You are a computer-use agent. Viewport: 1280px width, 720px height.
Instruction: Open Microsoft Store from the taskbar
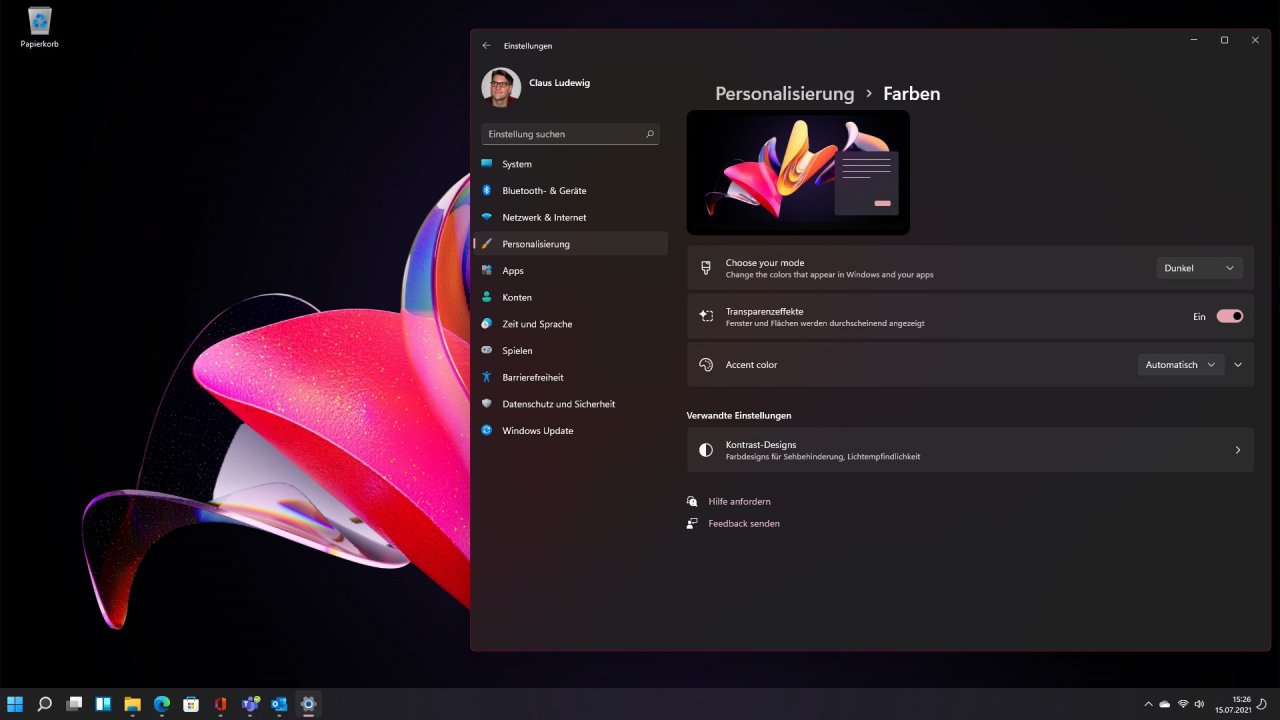[191, 704]
